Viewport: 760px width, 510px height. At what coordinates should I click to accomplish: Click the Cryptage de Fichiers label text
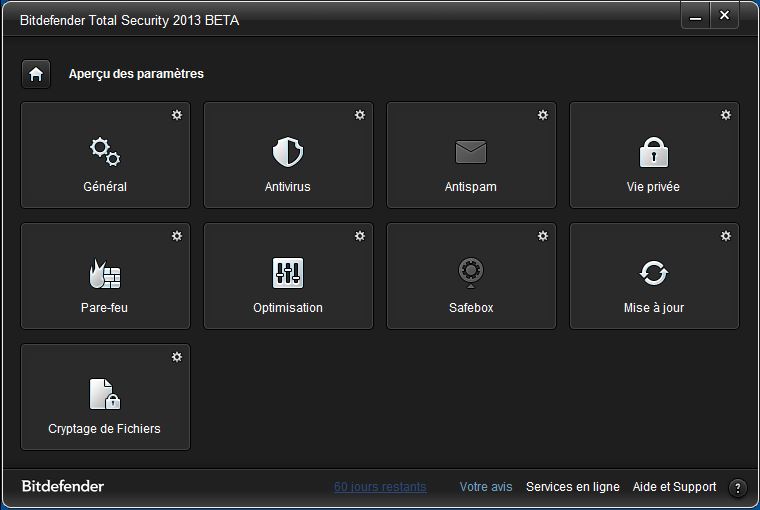pyautogui.click(x=104, y=429)
